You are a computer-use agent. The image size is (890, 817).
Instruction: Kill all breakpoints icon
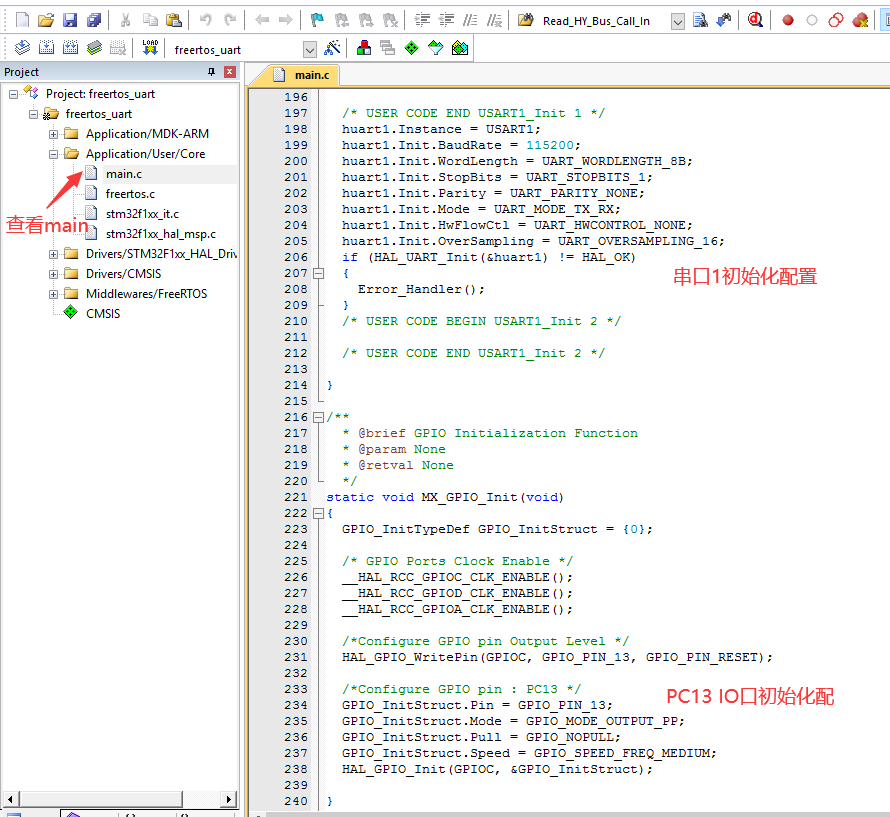coord(860,20)
